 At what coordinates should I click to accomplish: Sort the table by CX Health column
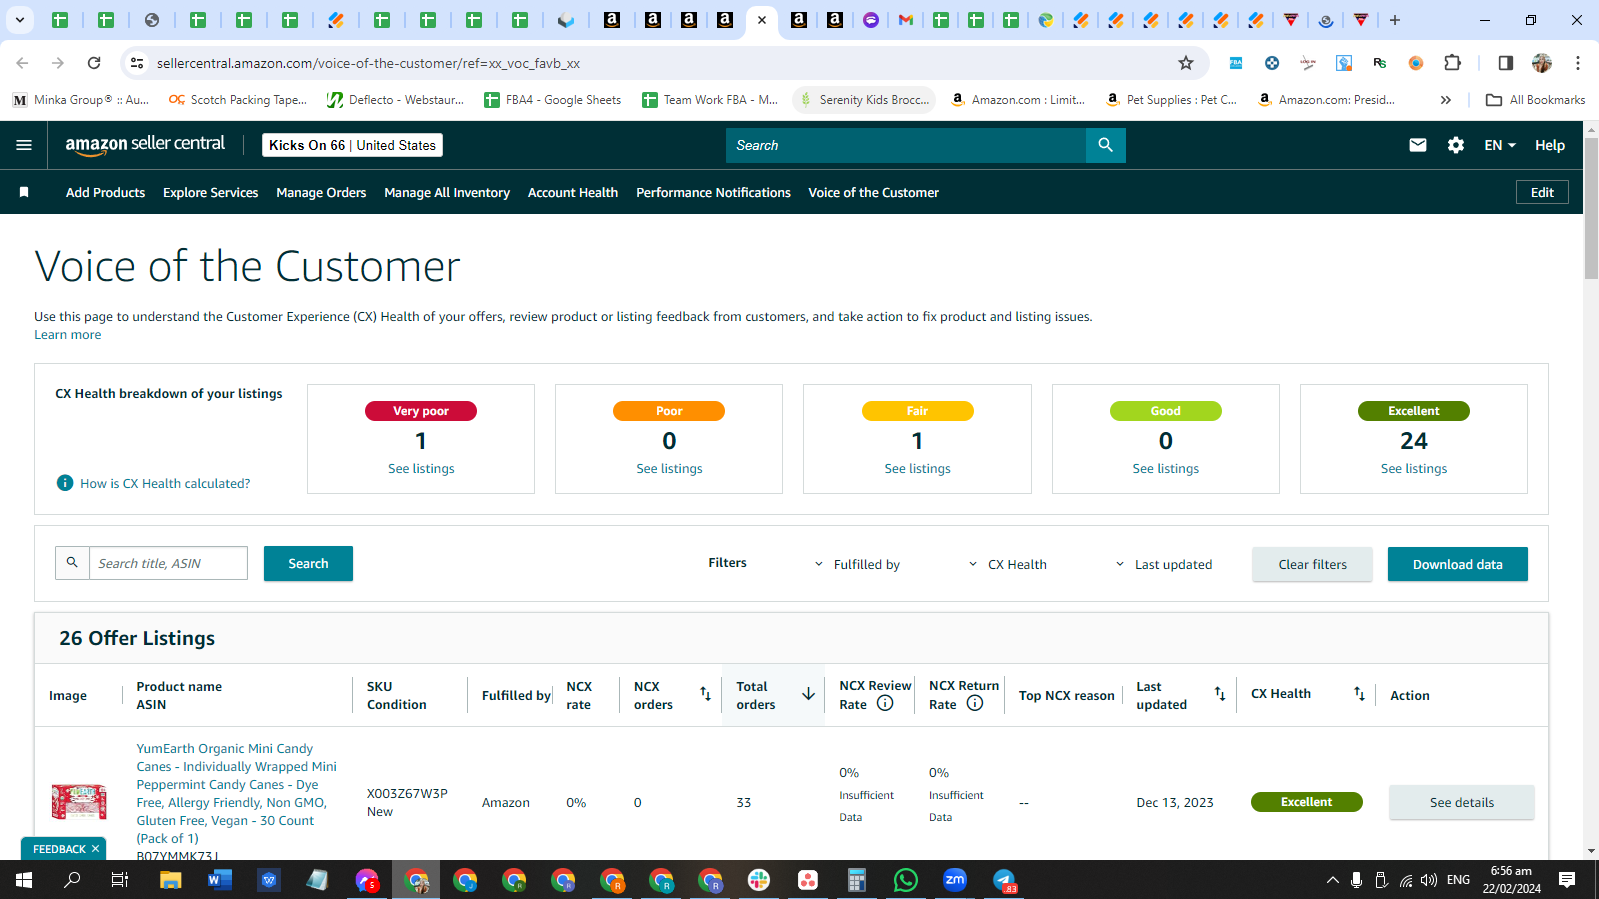(1359, 694)
